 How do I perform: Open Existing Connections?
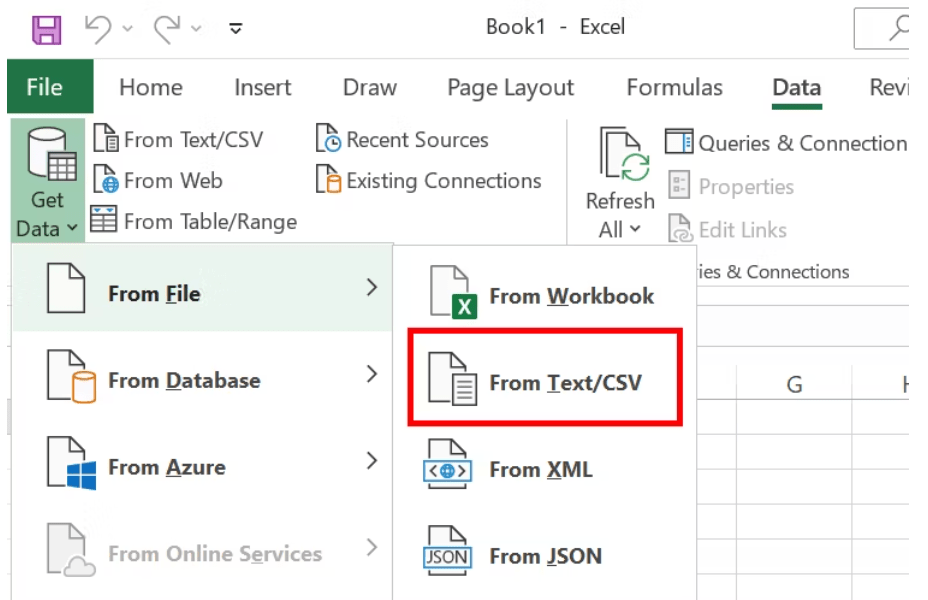click(x=428, y=180)
